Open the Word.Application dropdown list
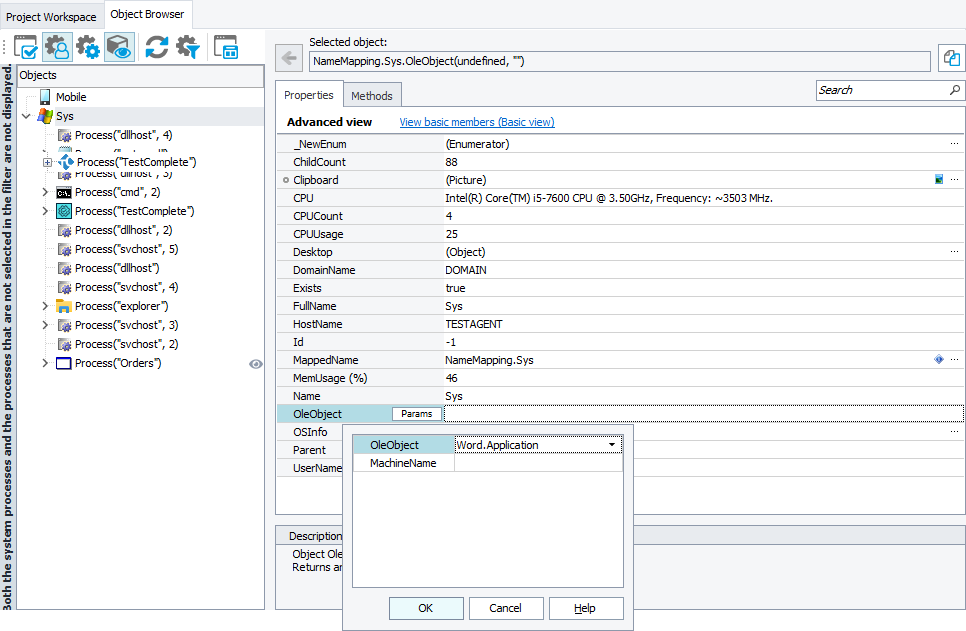The height and width of the screenshot is (631, 966). [613, 445]
